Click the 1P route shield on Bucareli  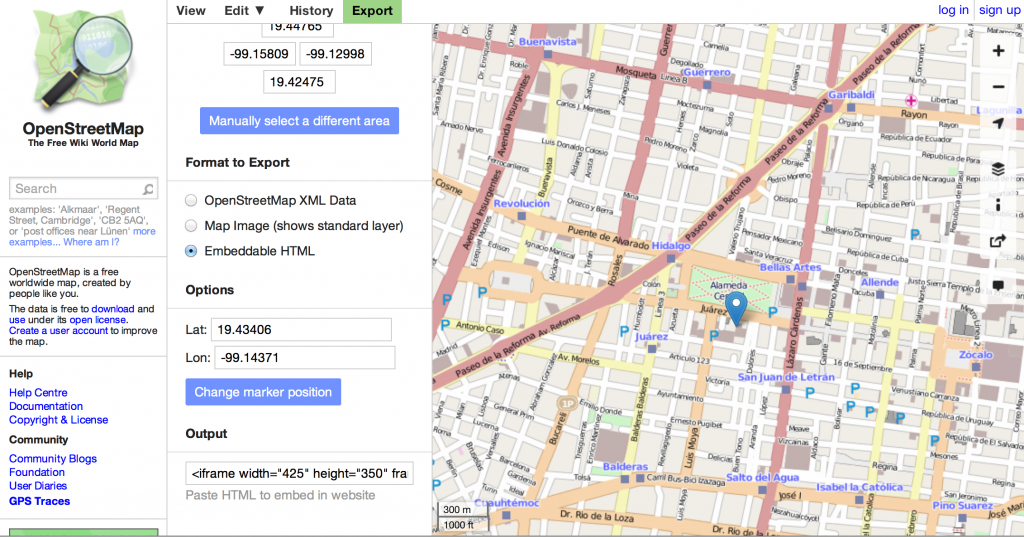pos(568,403)
